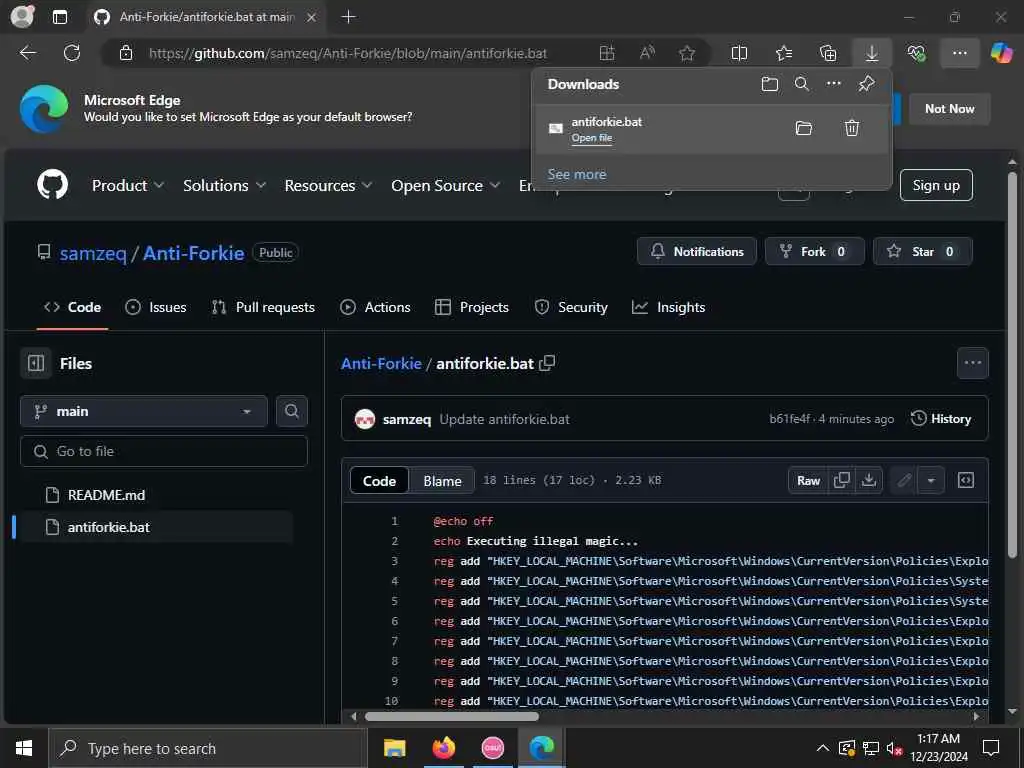Click See more in Downloads
The image size is (1024, 768).
(577, 174)
